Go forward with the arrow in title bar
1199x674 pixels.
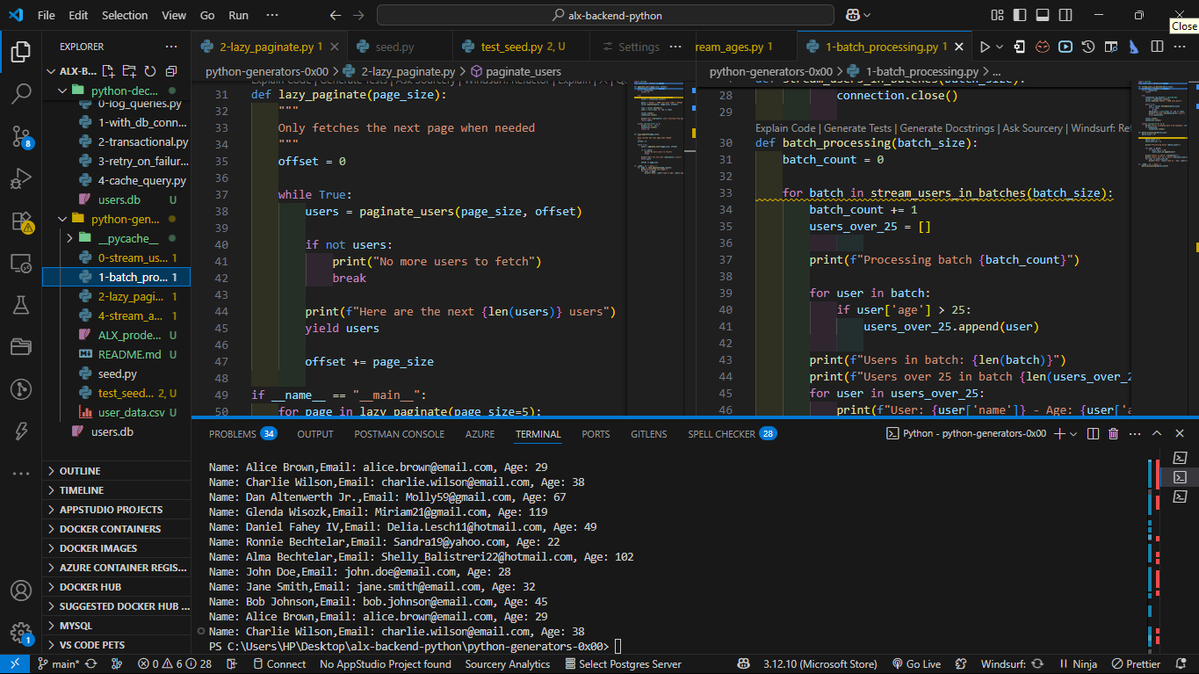click(x=359, y=15)
